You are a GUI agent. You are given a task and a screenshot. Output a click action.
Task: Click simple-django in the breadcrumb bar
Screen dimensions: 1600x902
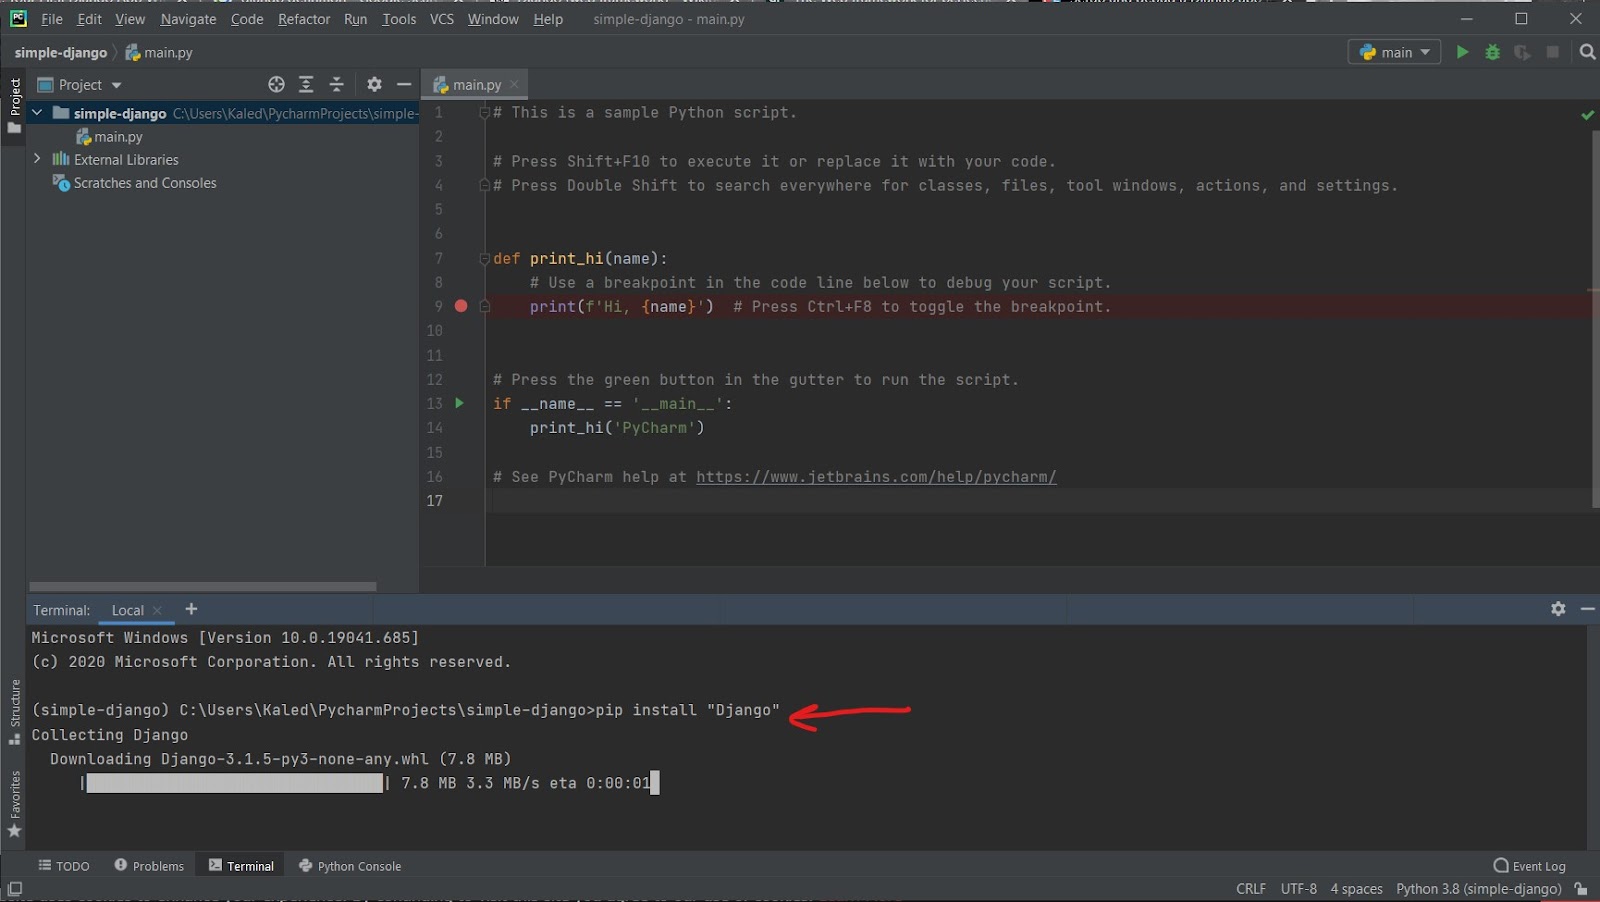pyautogui.click(x=61, y=52)
